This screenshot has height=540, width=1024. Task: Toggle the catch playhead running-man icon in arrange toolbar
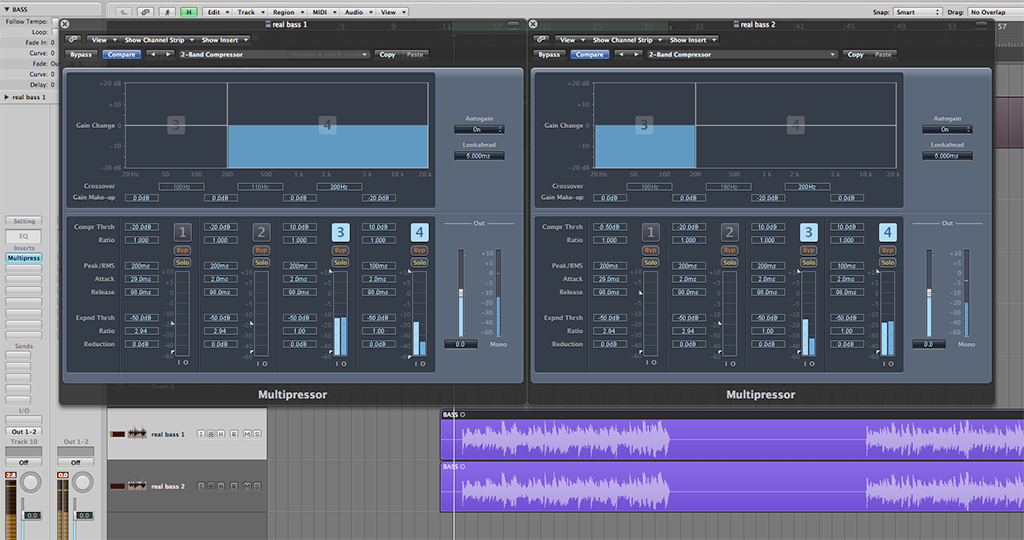pyautogui.click(x=167, y=12)
